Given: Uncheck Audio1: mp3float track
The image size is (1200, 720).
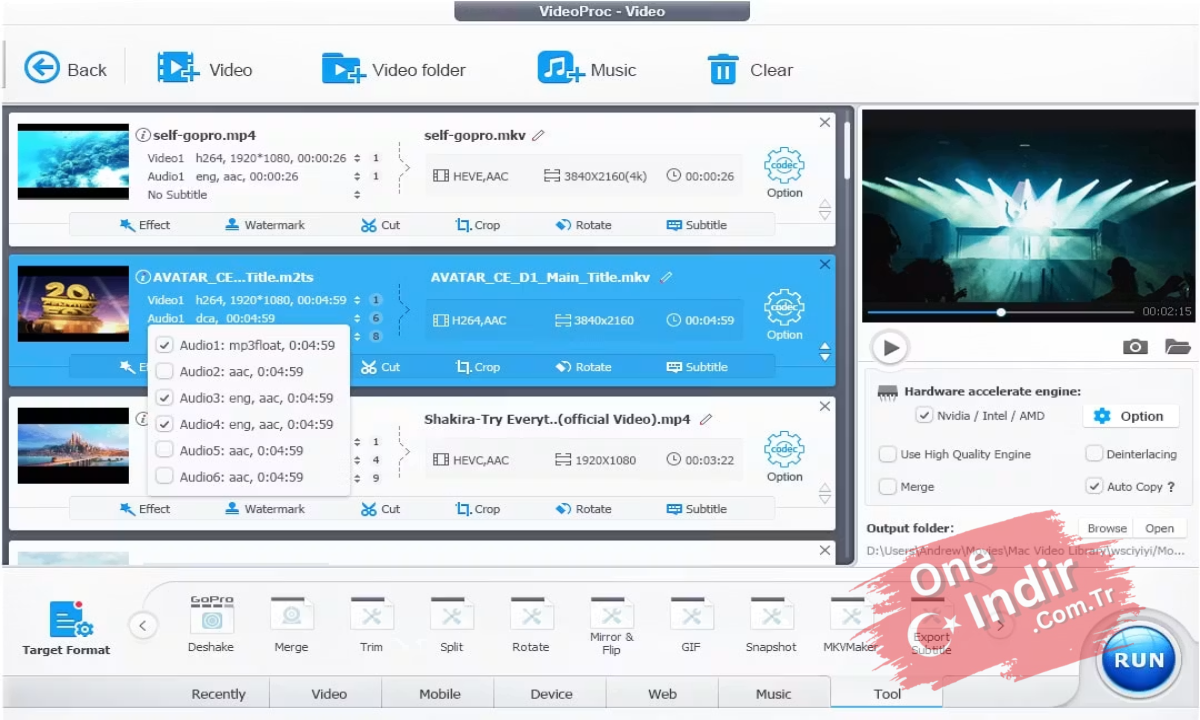Looking at the screenshot, I should [165, 345].
